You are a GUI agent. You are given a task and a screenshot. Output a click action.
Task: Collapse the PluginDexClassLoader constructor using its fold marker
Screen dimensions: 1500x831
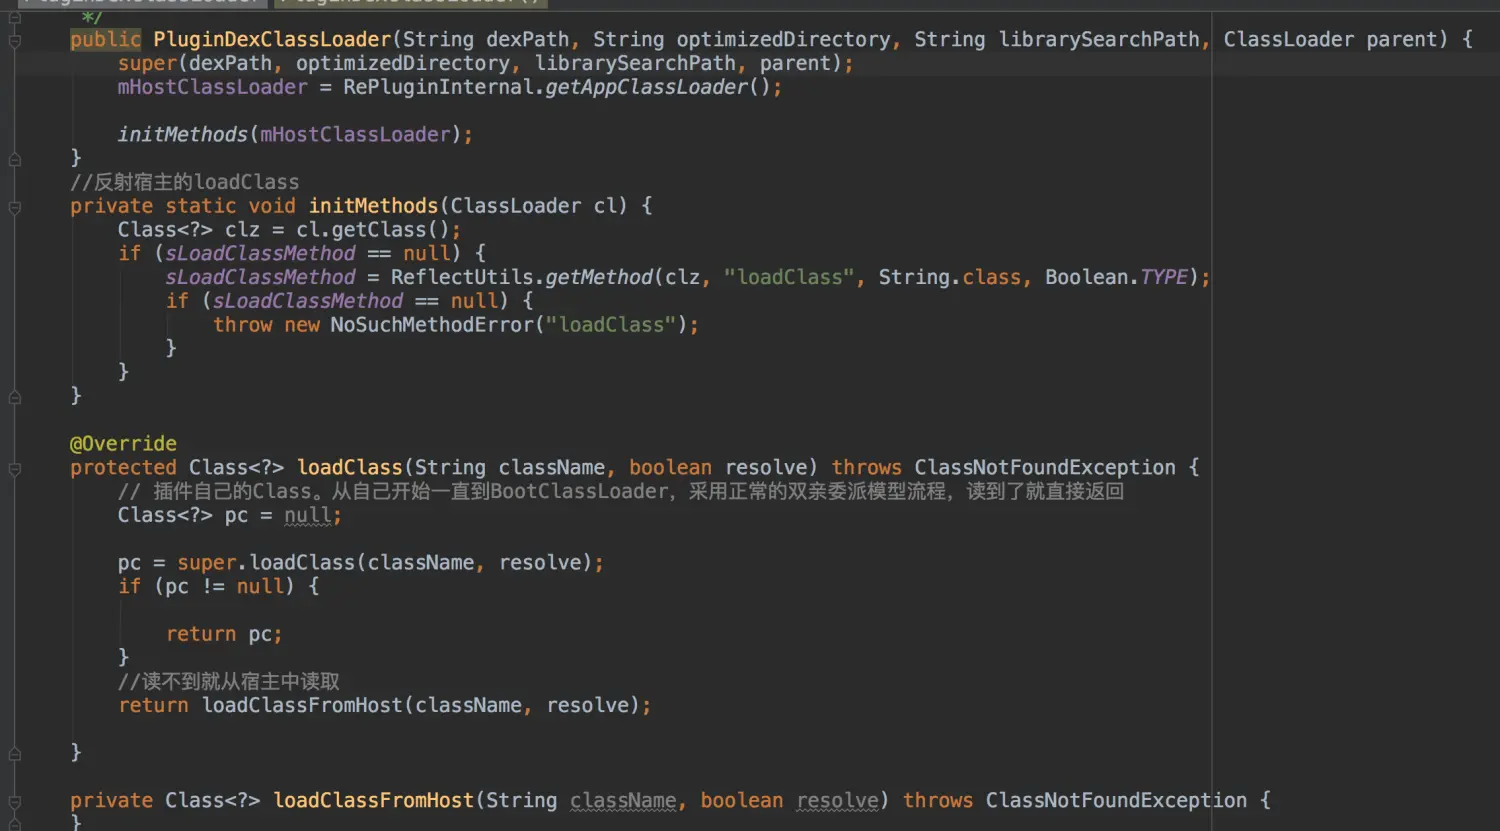pyautogui.click(x=14, y=40)
